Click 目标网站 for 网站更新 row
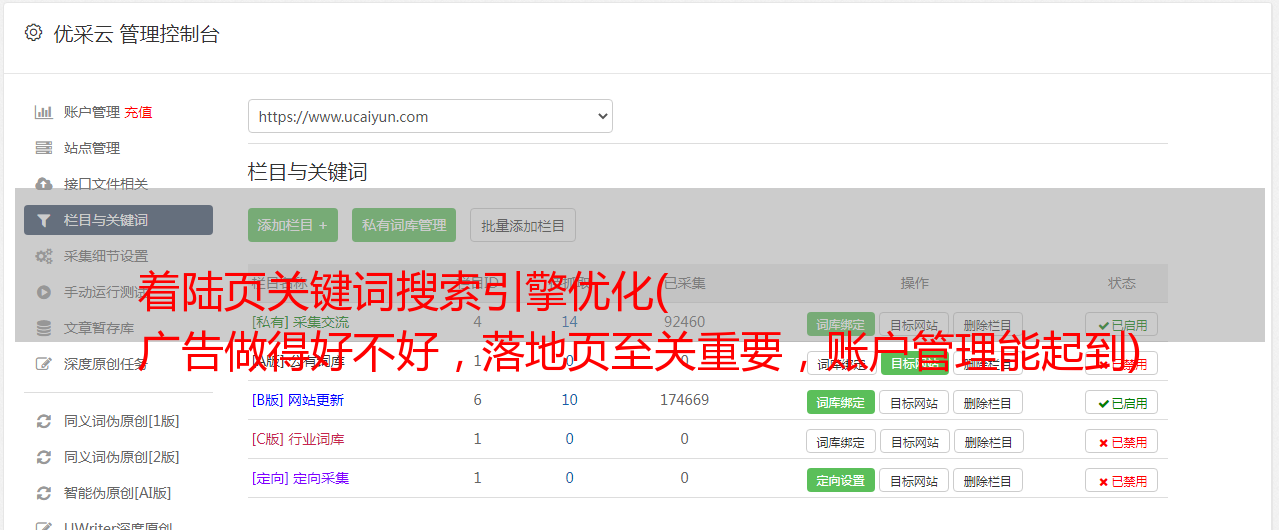This screenshot has width=1279, height=530. point(914,402)
